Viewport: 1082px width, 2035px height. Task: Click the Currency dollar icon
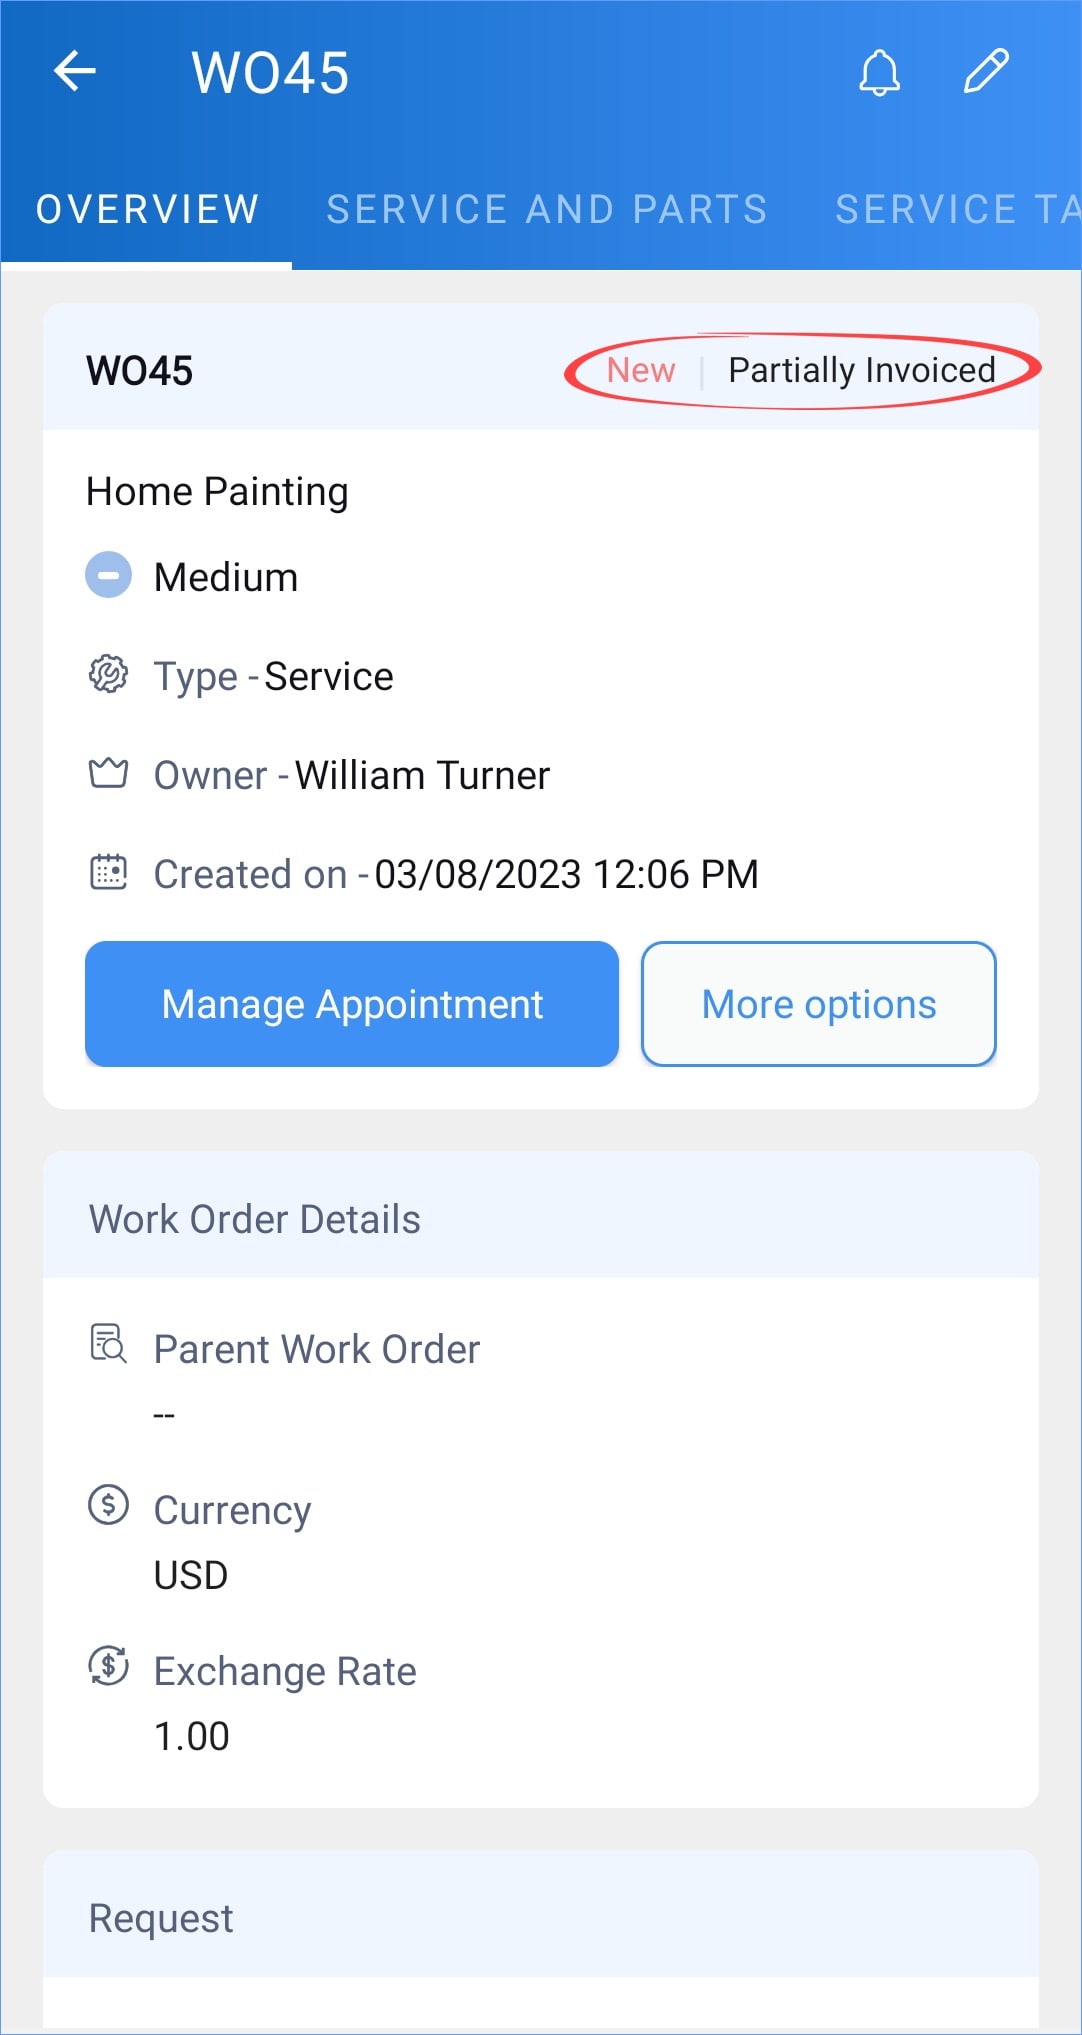coord(108,1504)
